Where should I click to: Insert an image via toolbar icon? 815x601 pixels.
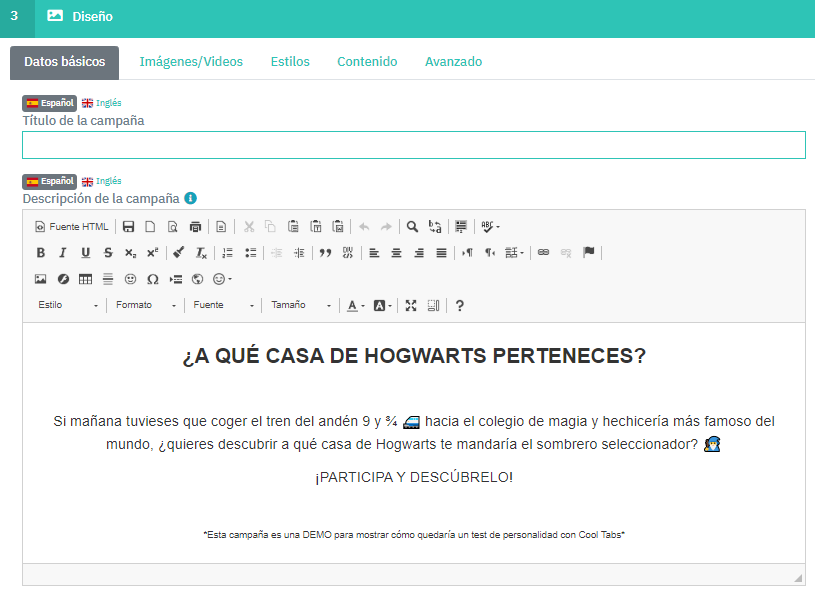pyautogui.click(x=41, y=279)
